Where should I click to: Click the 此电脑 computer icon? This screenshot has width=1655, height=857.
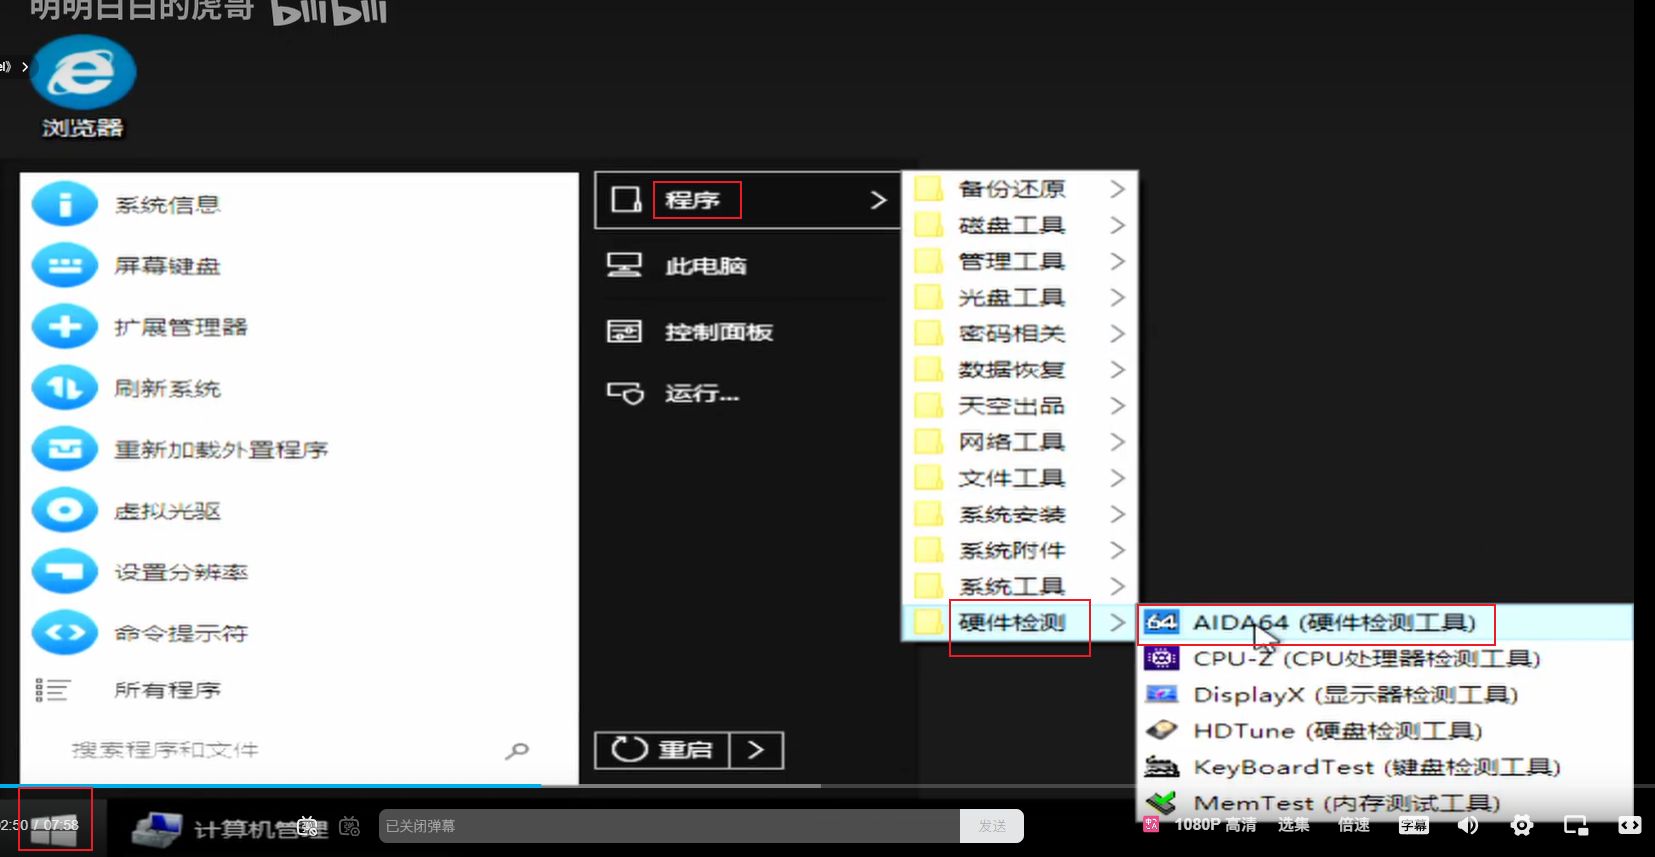[x=624, y=265]
